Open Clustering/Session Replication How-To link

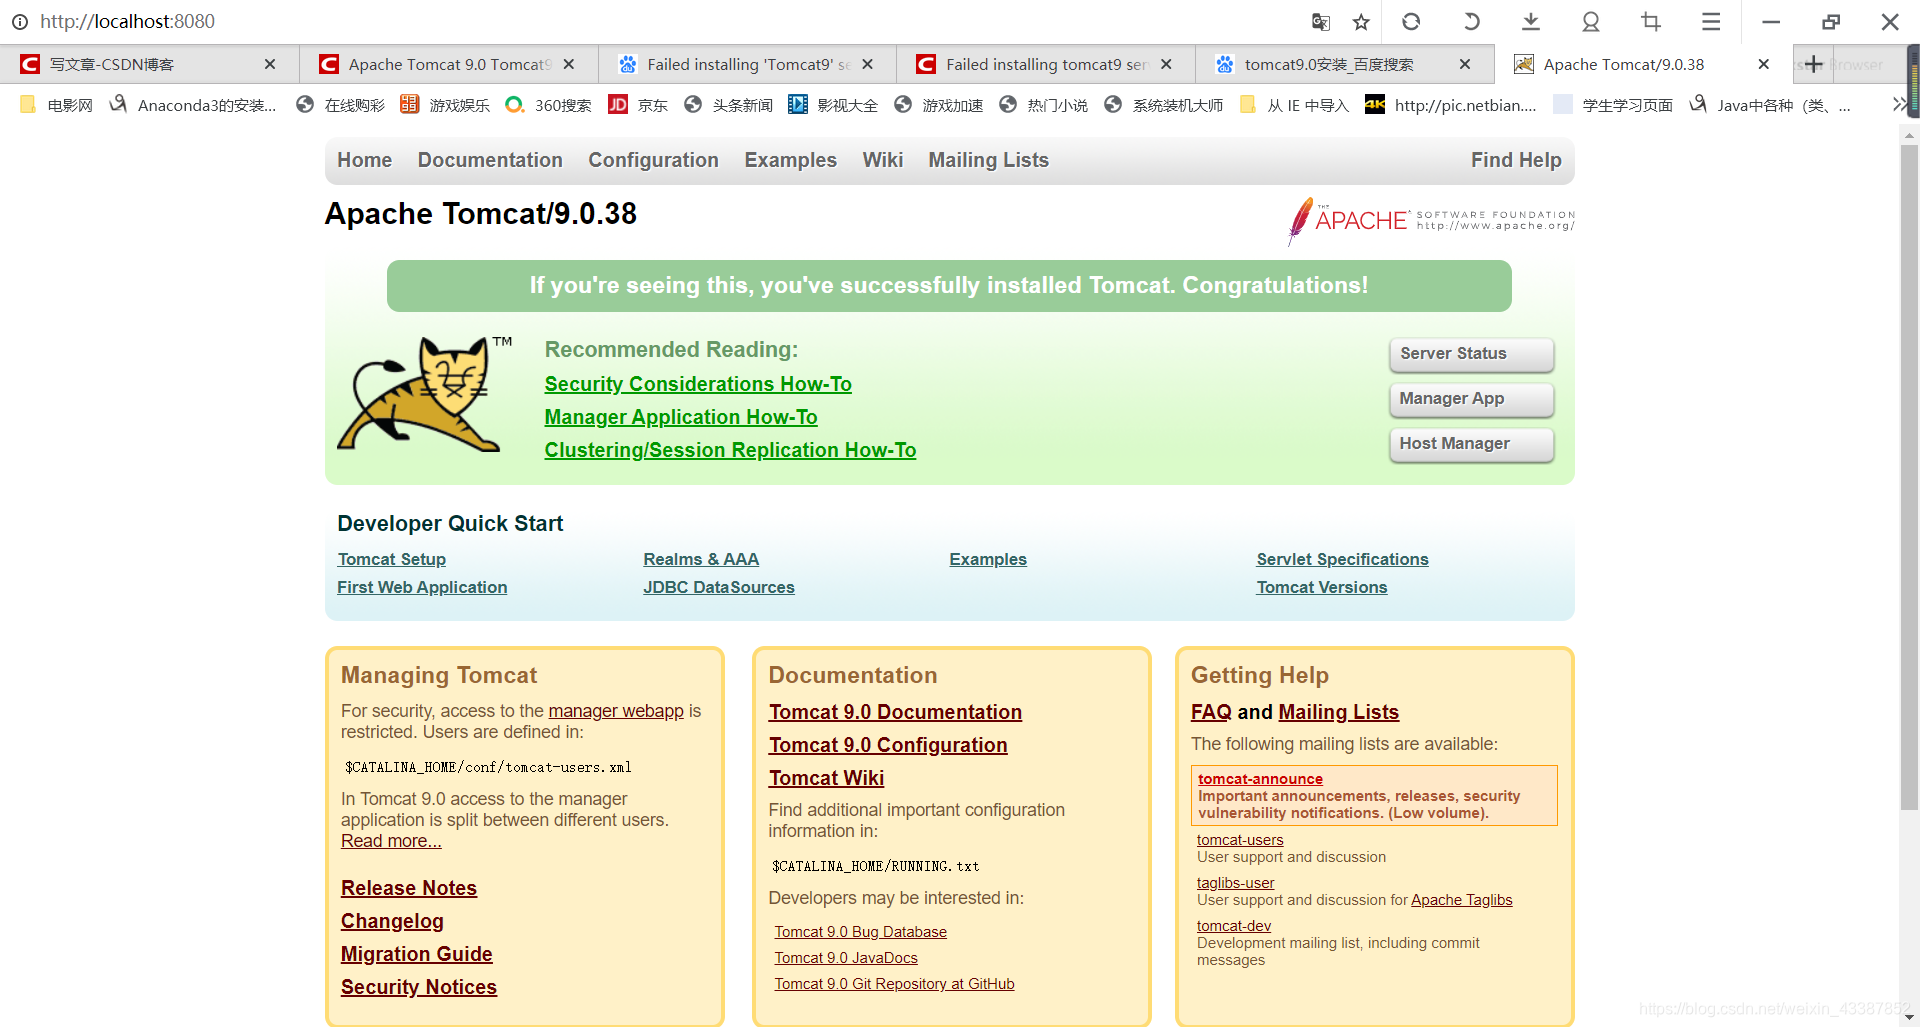(x=730, y=450)
